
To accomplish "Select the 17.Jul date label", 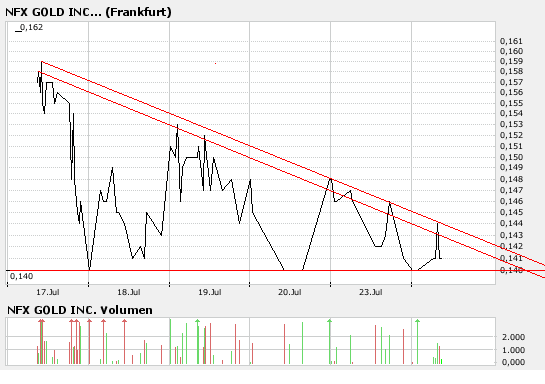I will 48,292.
